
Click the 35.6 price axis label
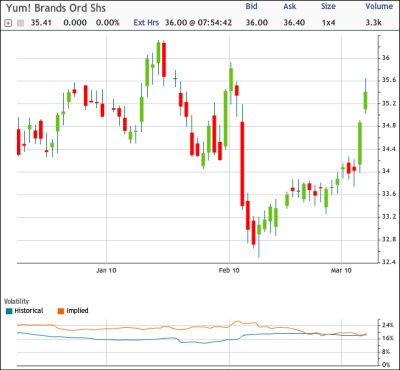tap(389, 80)
